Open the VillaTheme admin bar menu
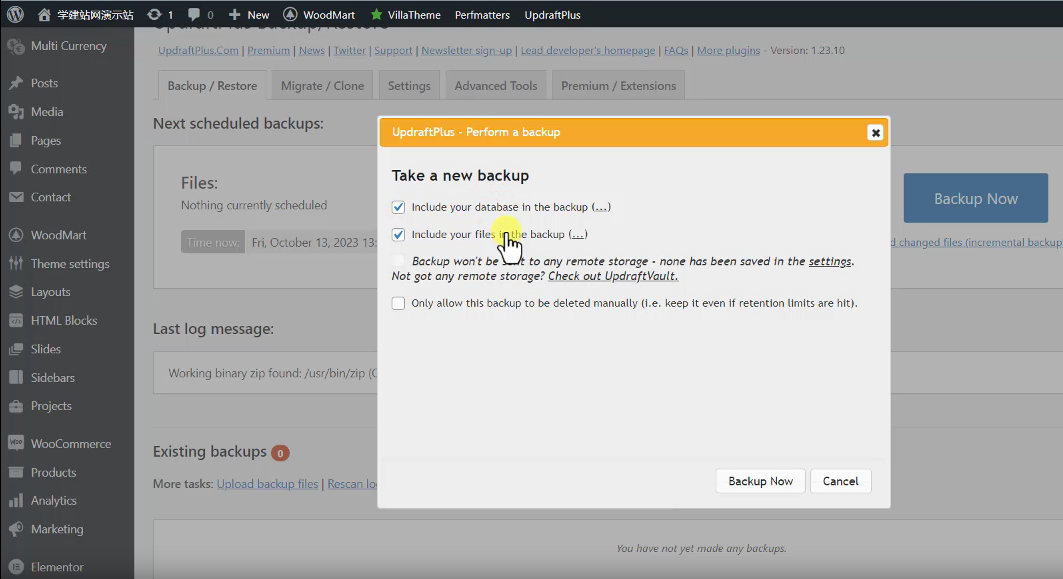This screenshot has width=1063, height=579. tap(405, 14)
